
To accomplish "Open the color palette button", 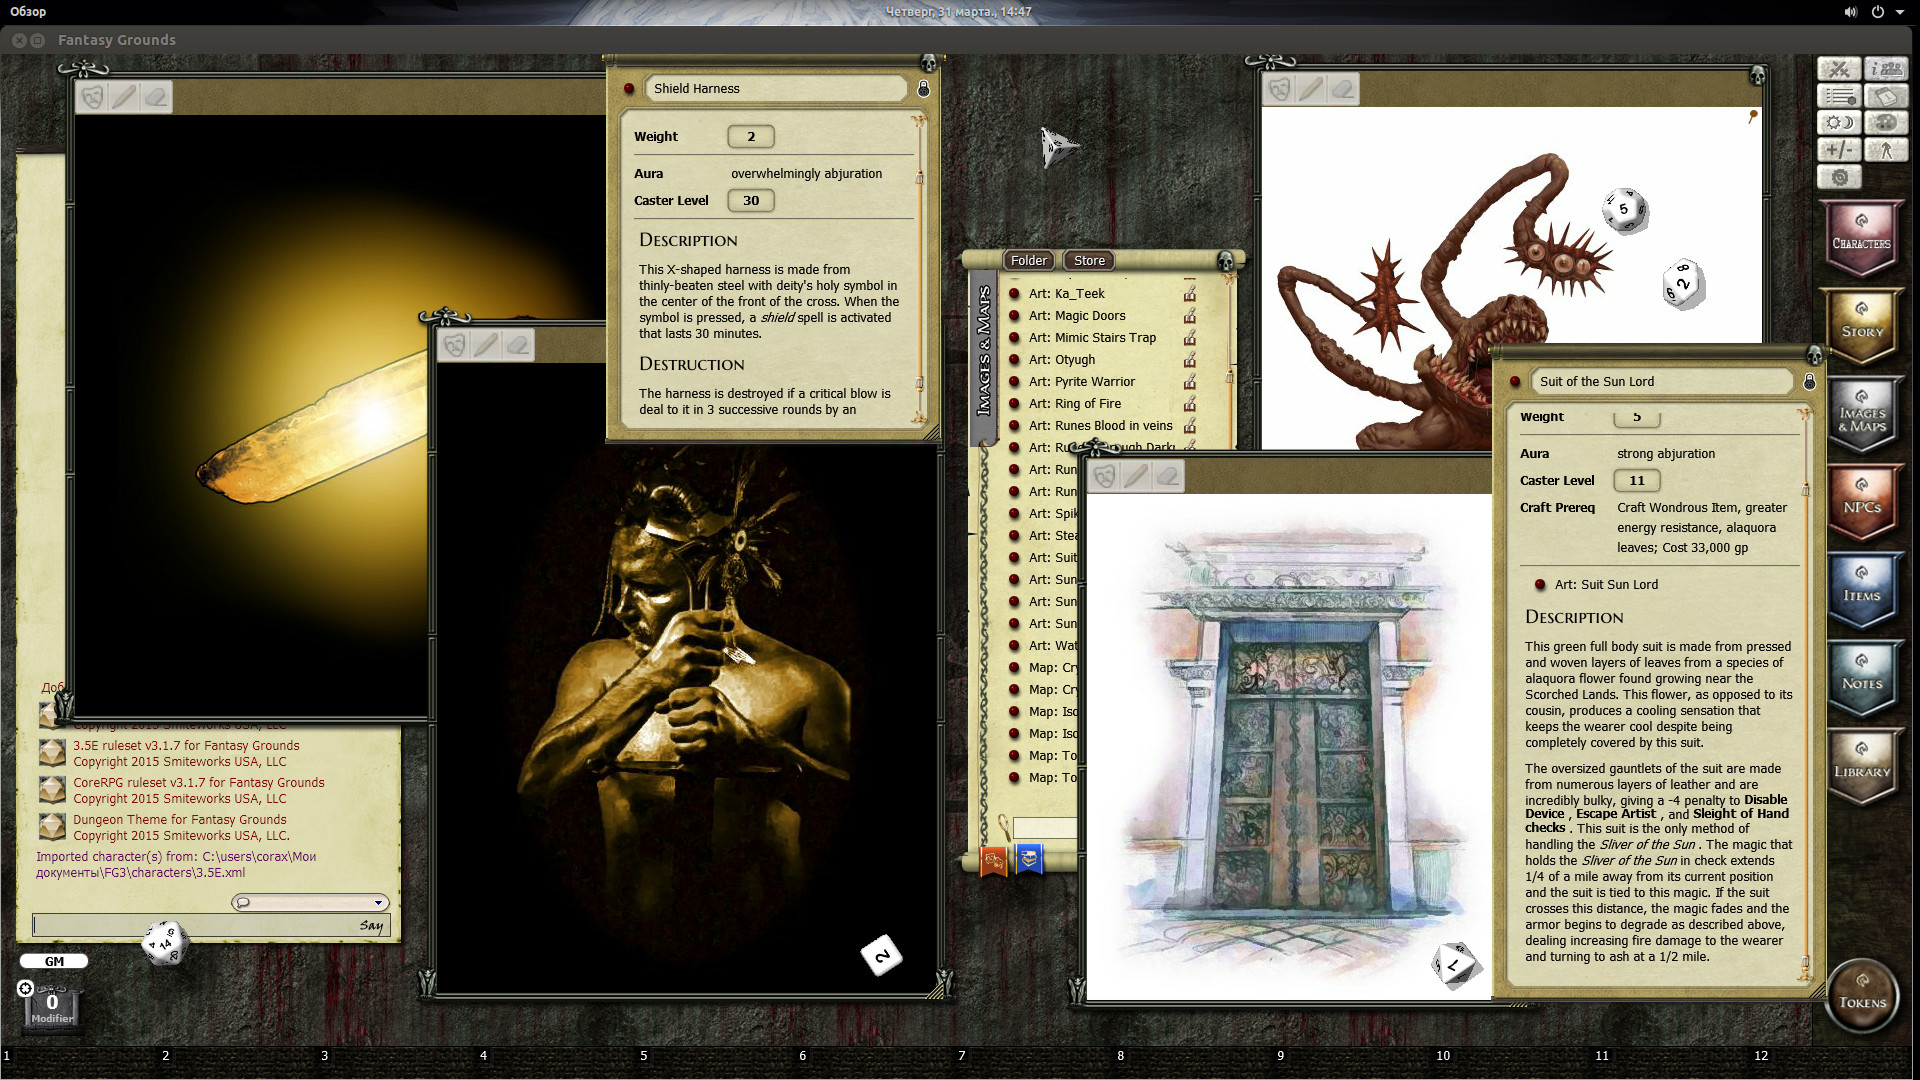I will (1887, 123).
